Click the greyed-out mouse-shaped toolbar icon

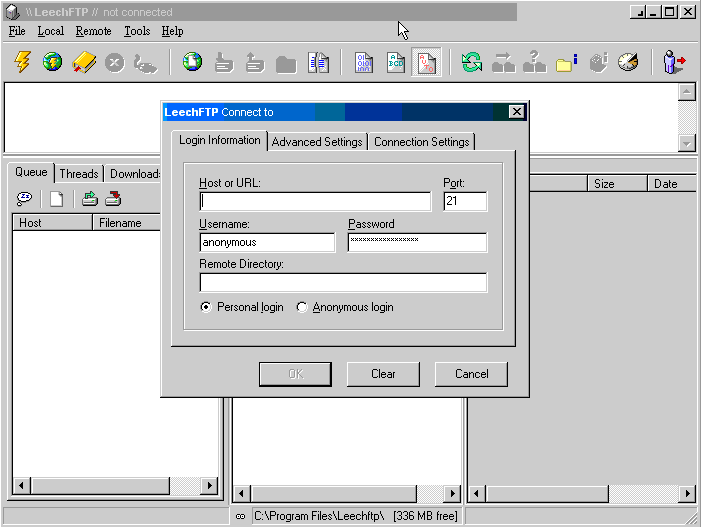[x=145, y=63]
